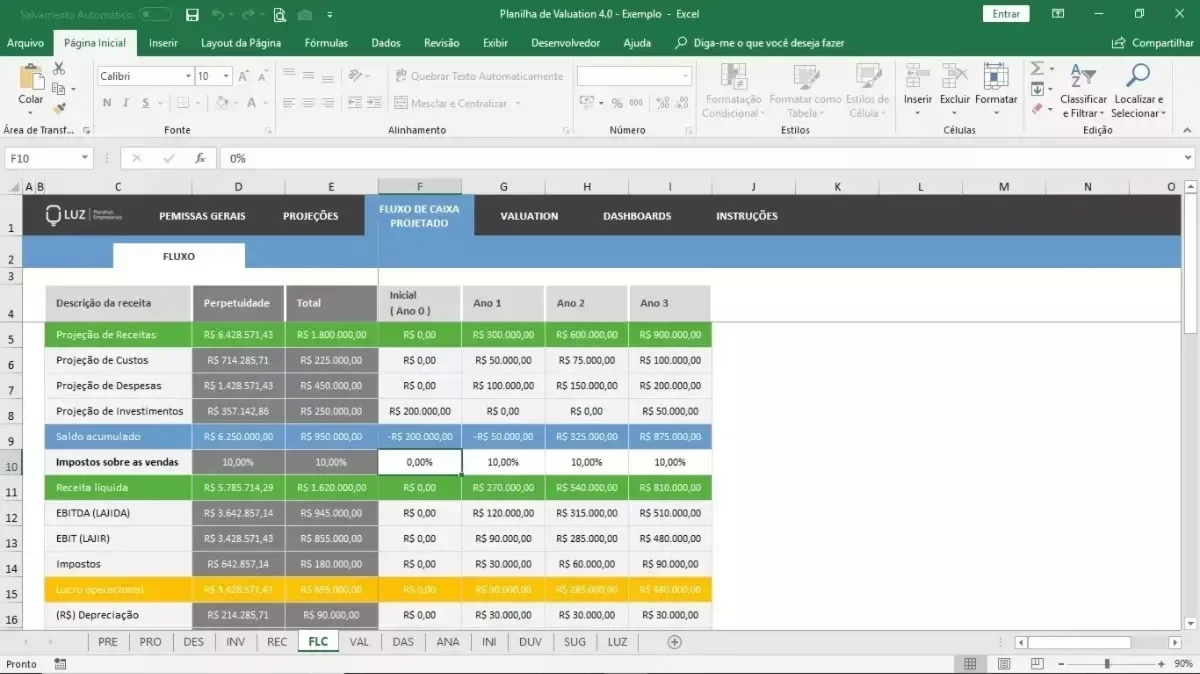Open the number format dropdown
This screenshot has height=674, width=1200.
pos(685,76)
